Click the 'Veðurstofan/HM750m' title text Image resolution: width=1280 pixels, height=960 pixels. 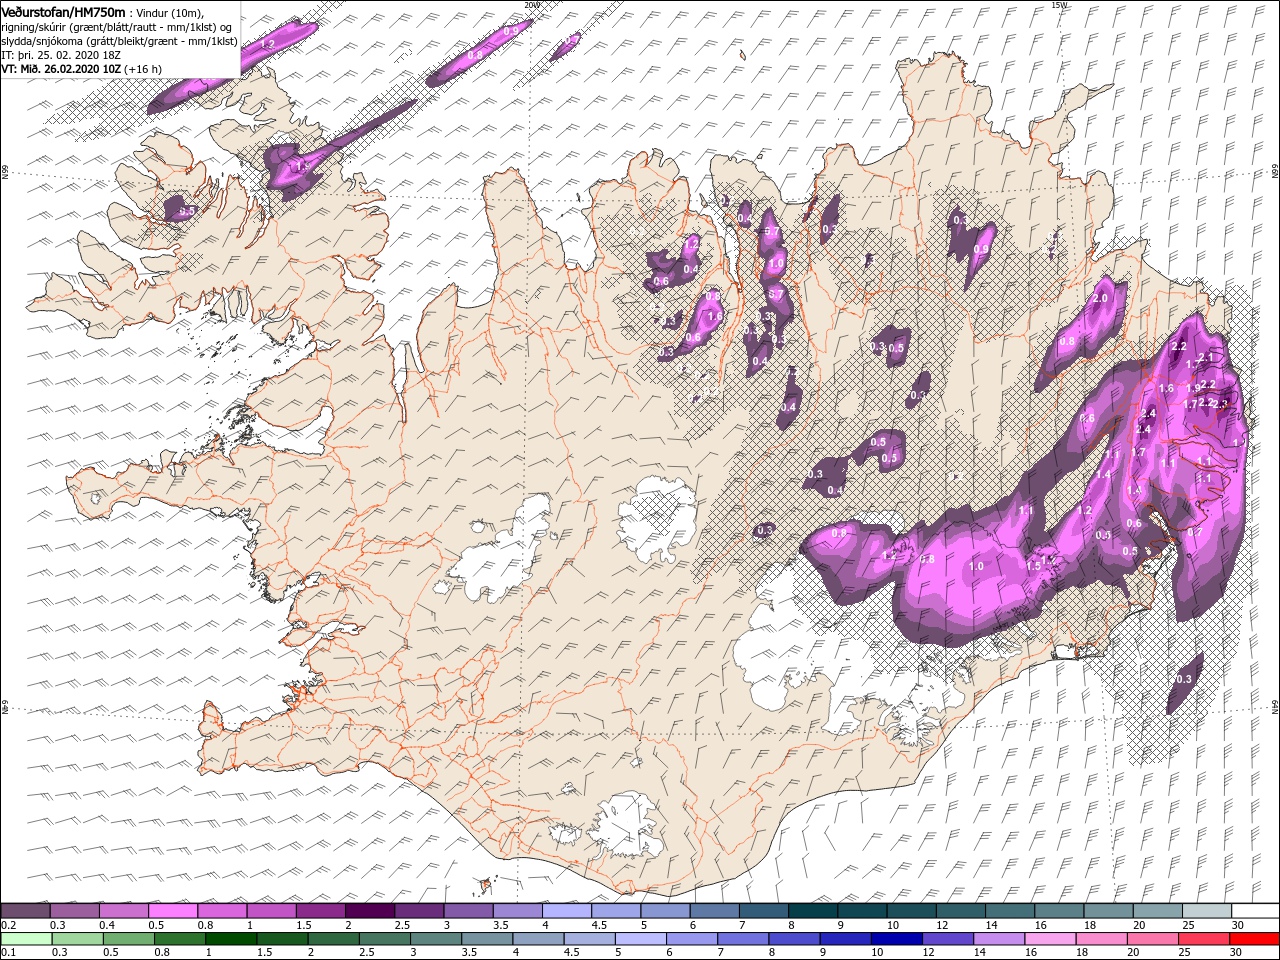(x=62, y=12)
